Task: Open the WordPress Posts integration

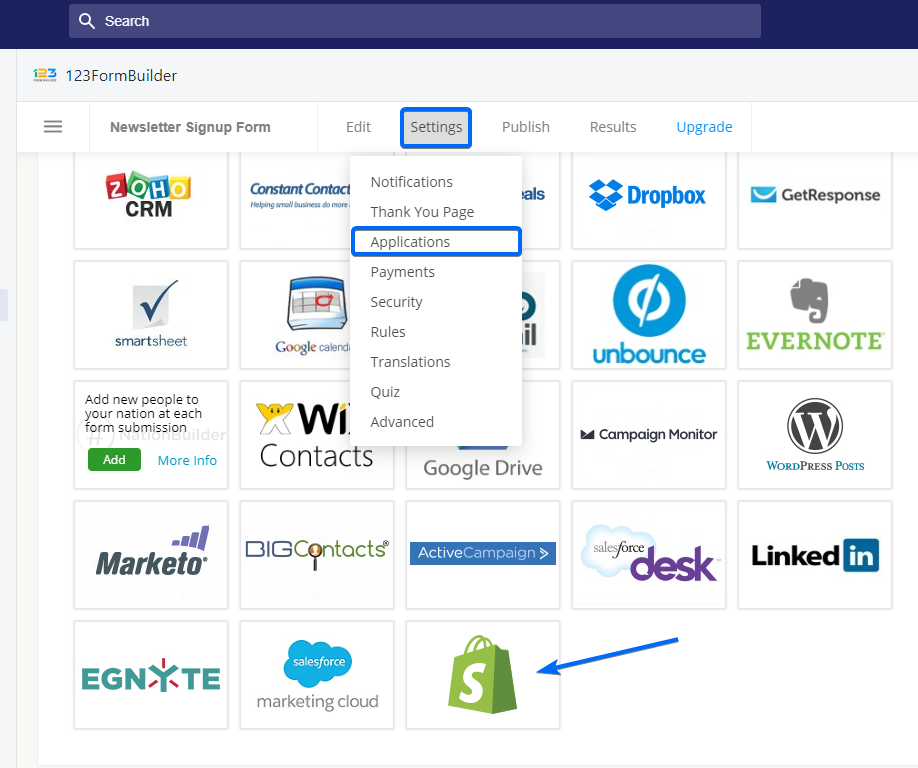Action: pos(814,435)
